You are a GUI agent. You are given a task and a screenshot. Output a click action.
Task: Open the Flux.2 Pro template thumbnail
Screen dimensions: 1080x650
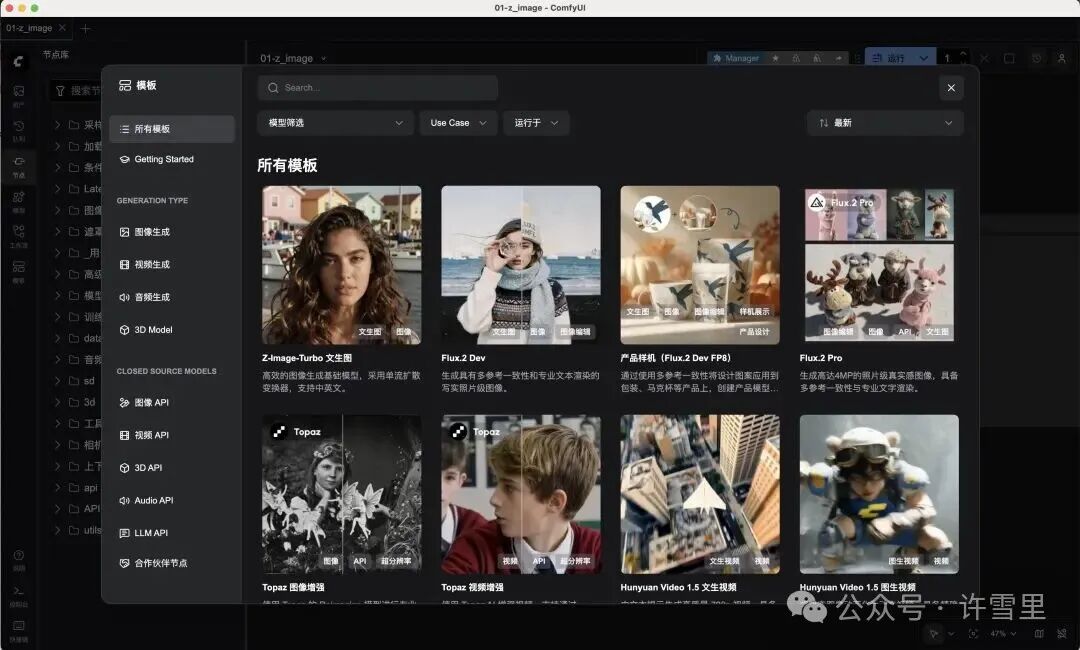coord(879,265)
